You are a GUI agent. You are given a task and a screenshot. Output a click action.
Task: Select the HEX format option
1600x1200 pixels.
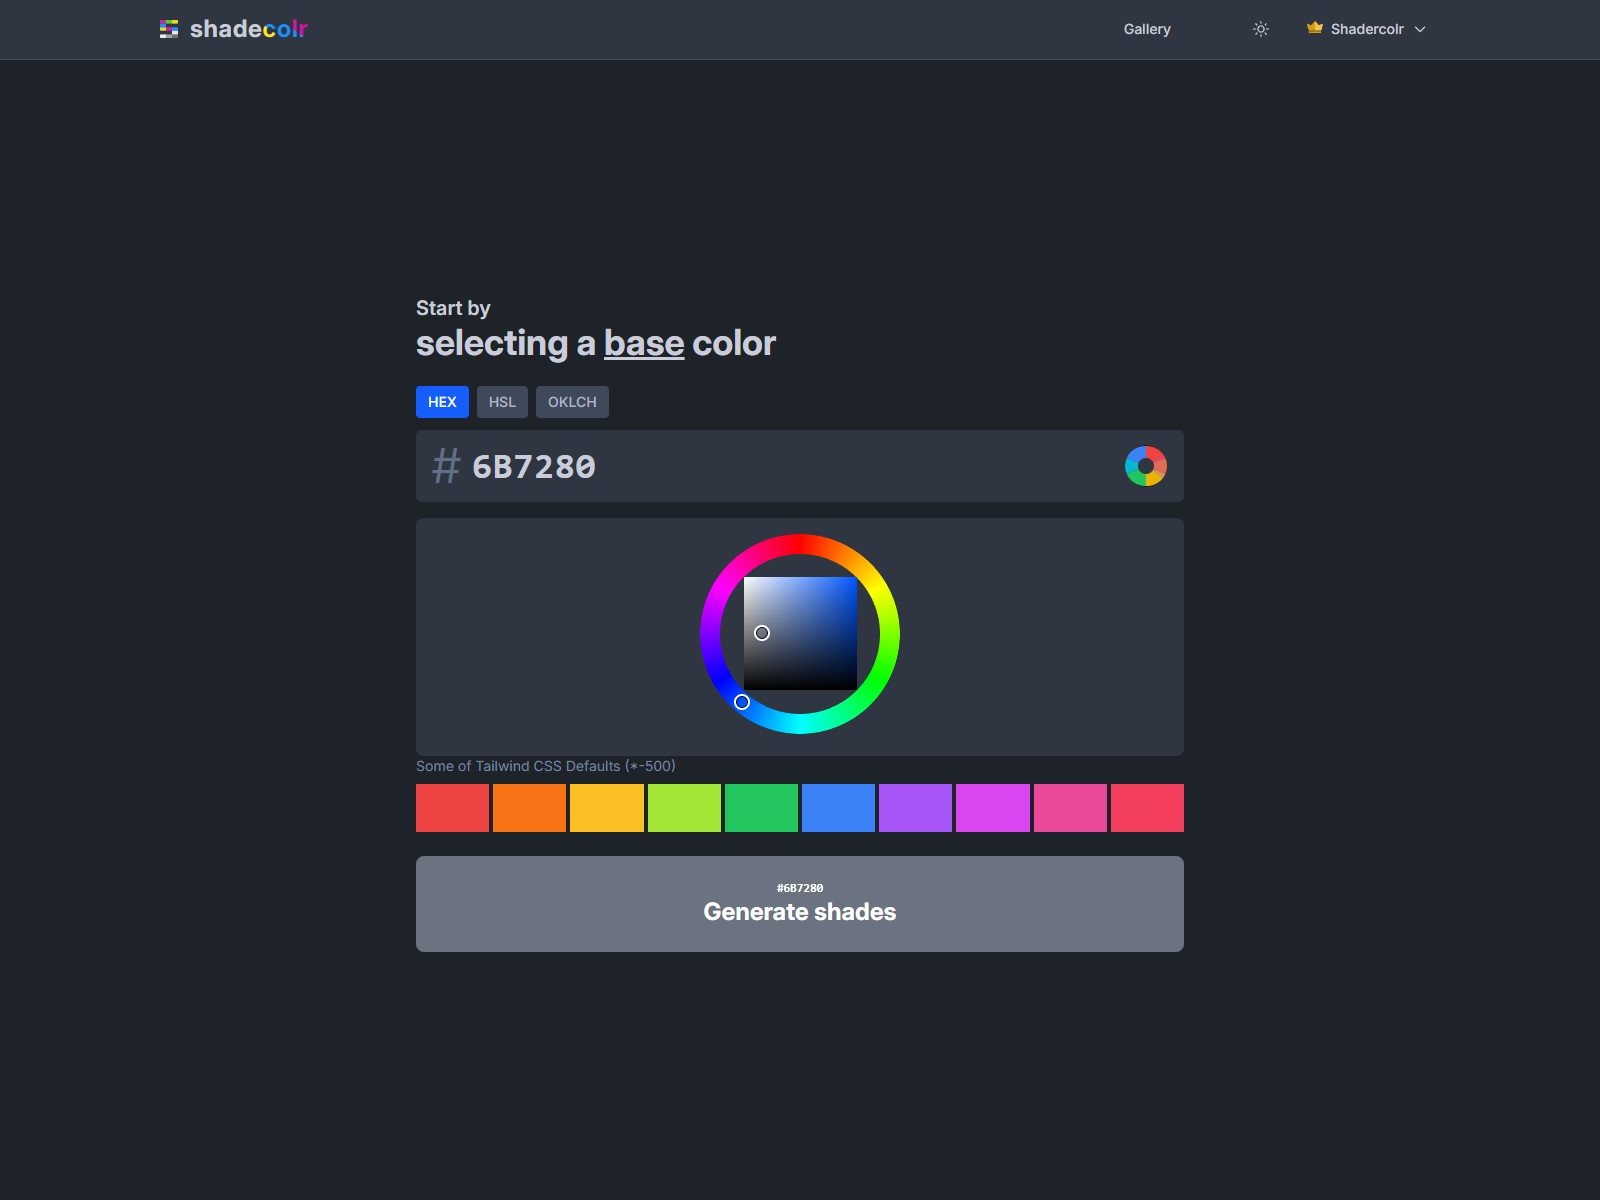442,402
